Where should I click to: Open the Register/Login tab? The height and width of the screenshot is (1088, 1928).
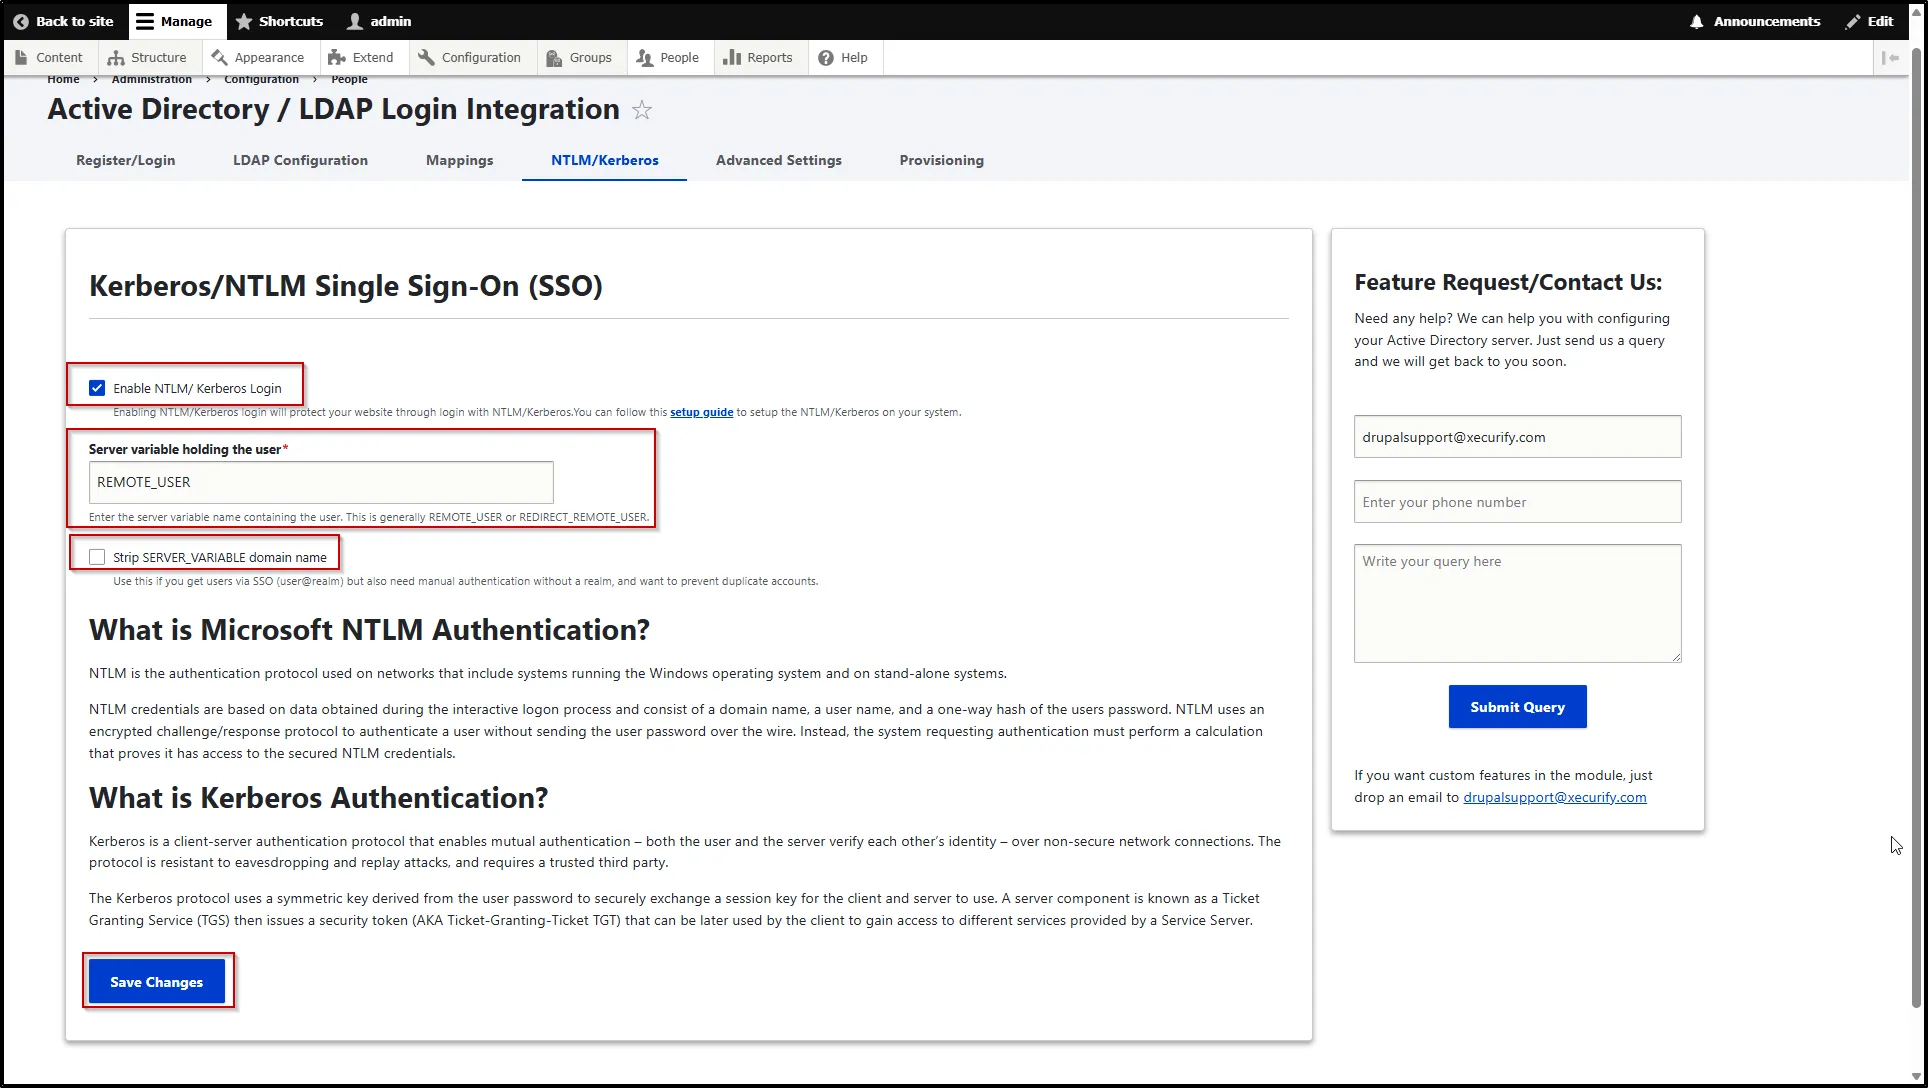[125, 160]
